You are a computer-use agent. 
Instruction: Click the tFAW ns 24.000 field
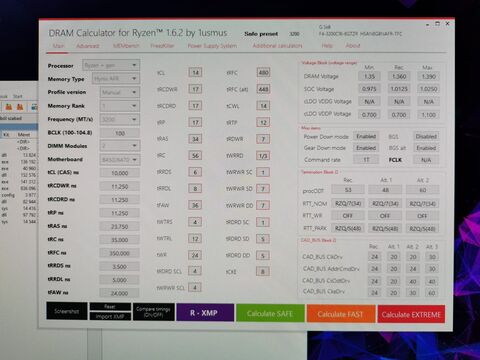119,293
